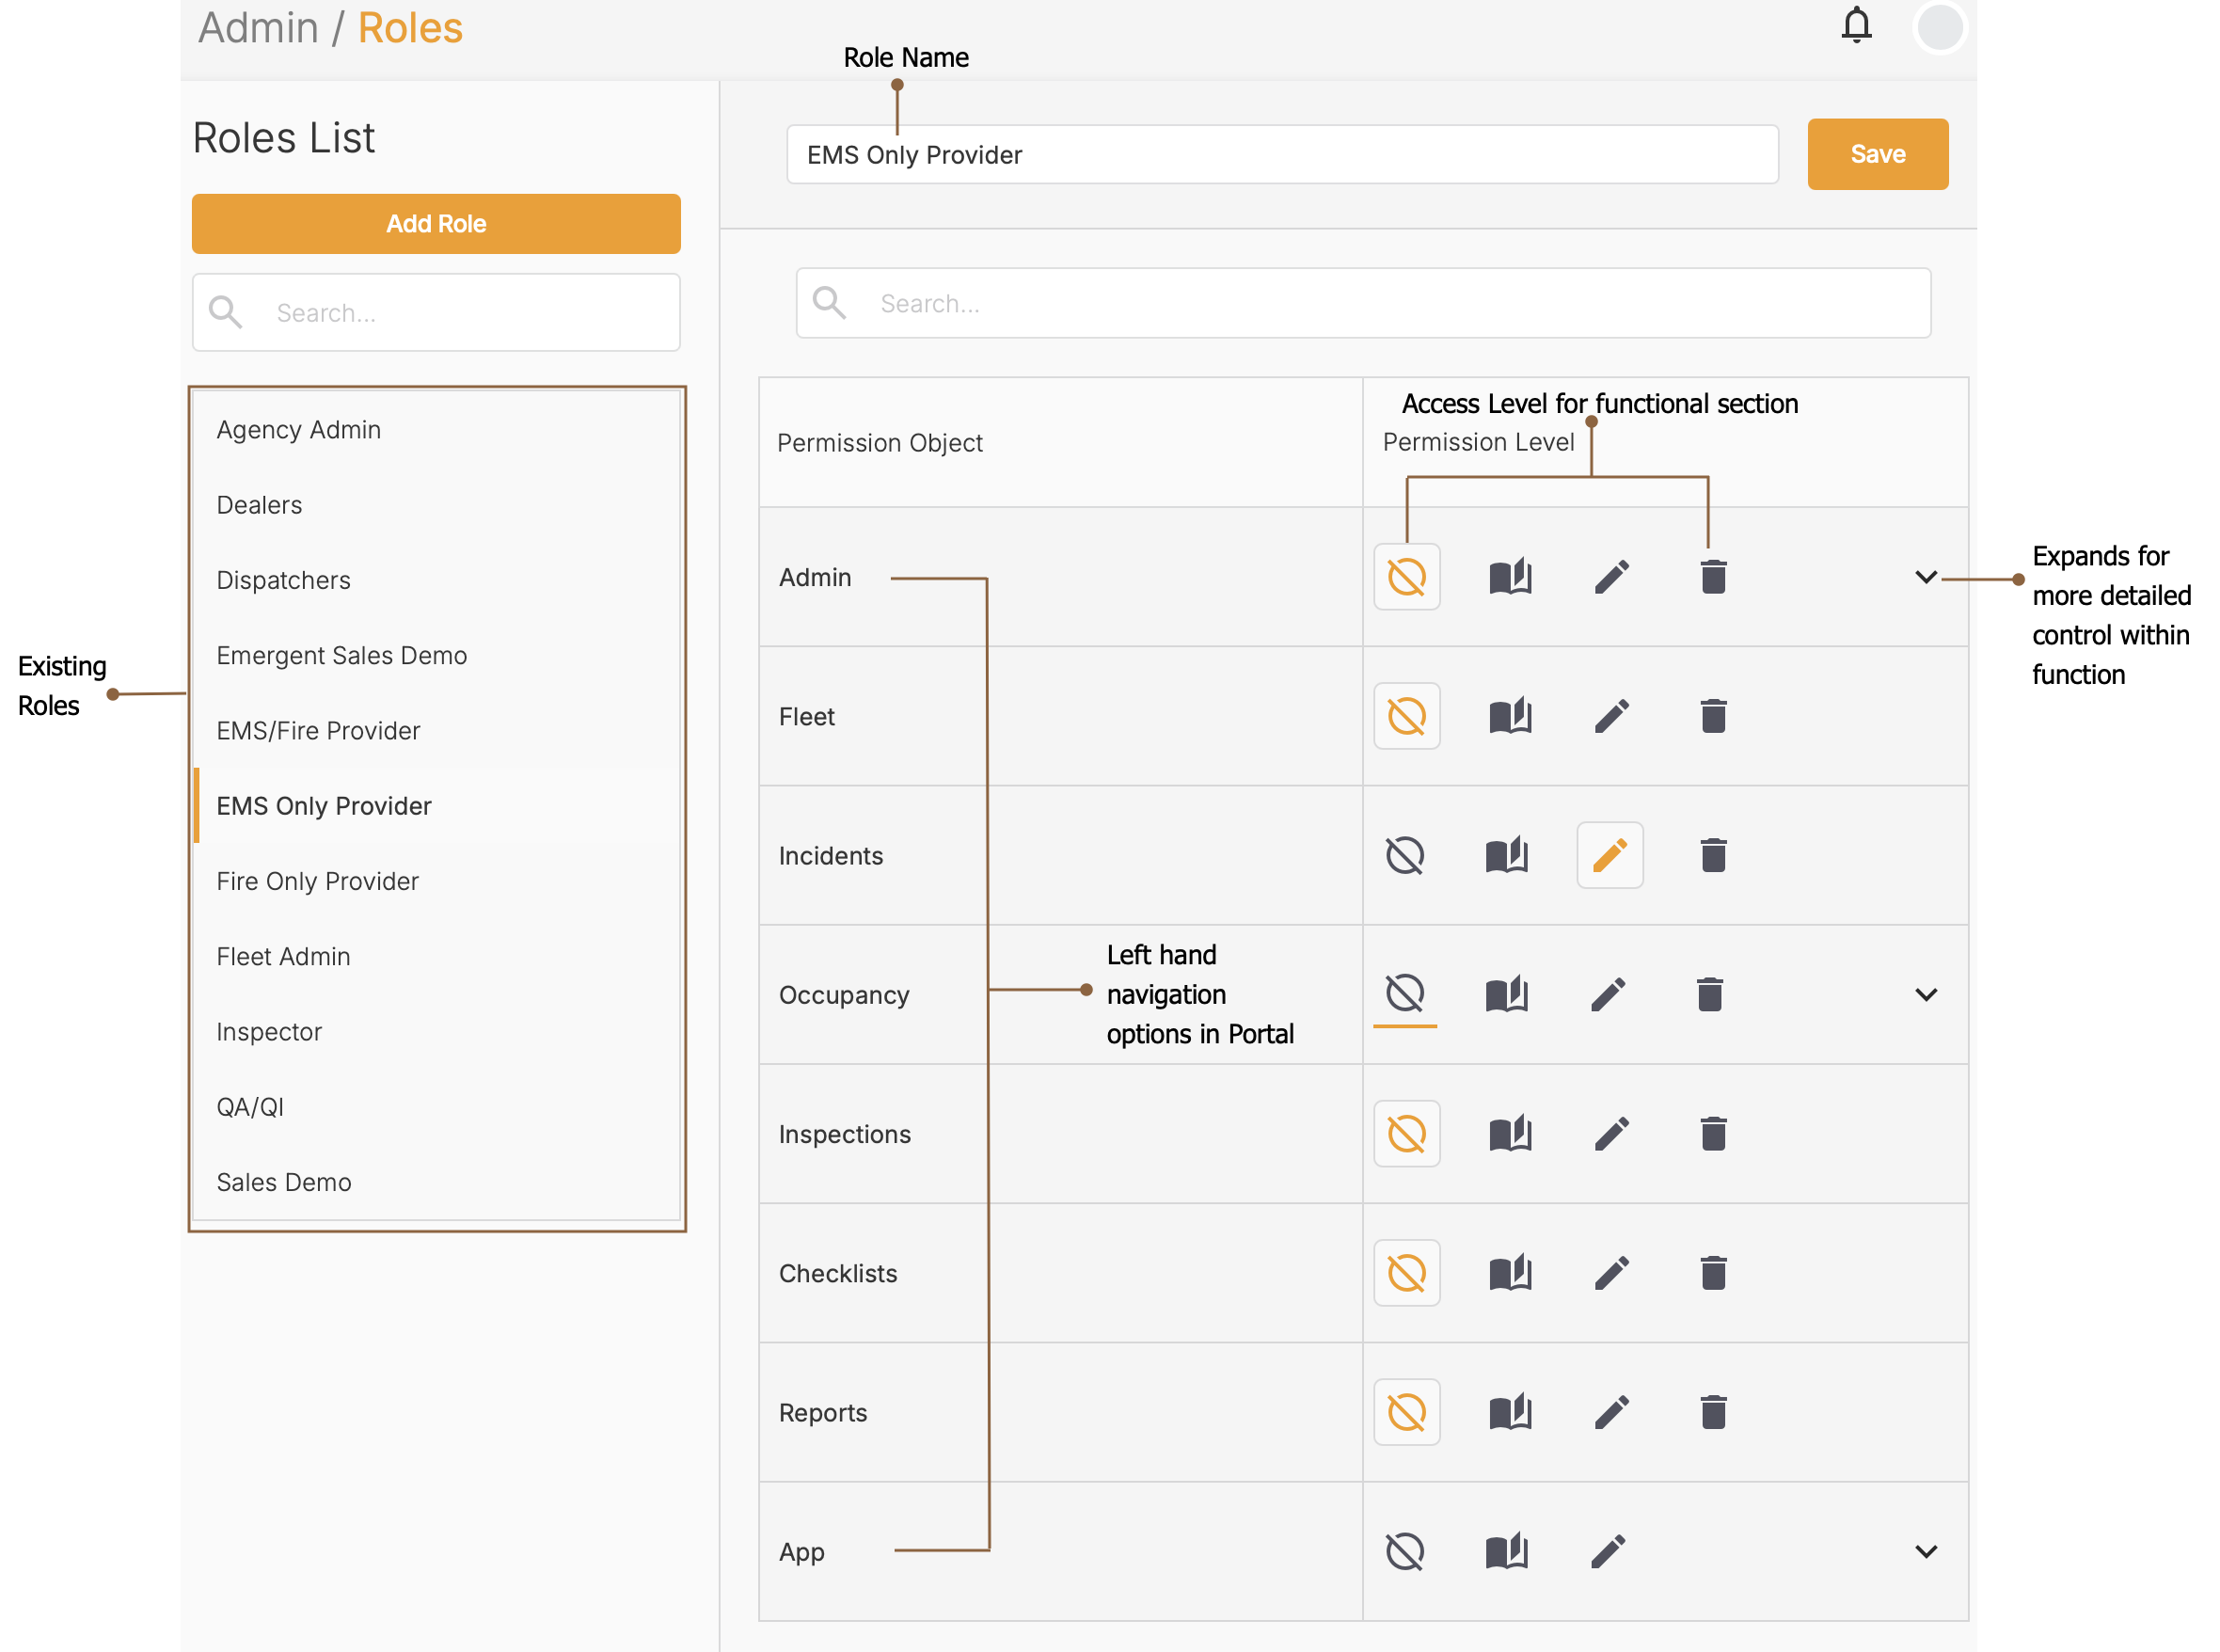
Task: Set Fleet permission to edit pencil
Action: [x=1612, y=716]
